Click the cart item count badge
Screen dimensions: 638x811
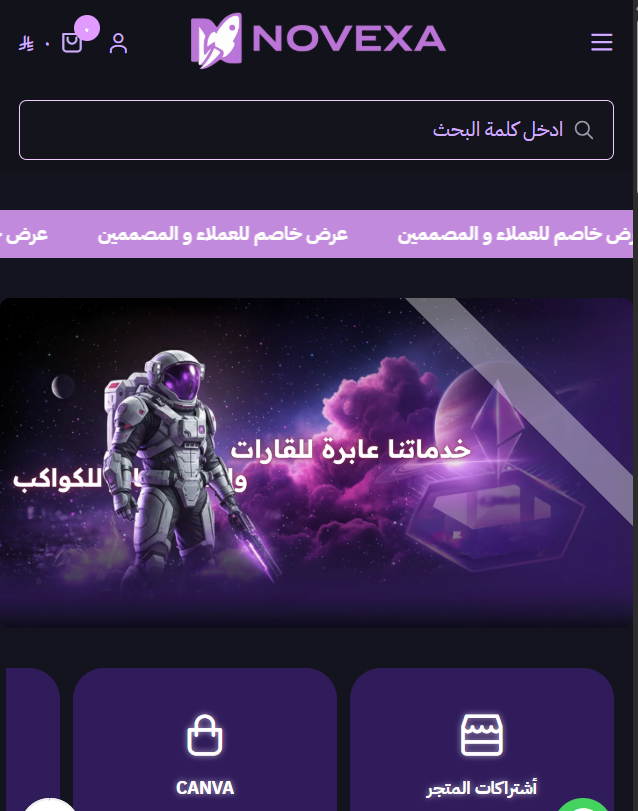tap(87, 28)
